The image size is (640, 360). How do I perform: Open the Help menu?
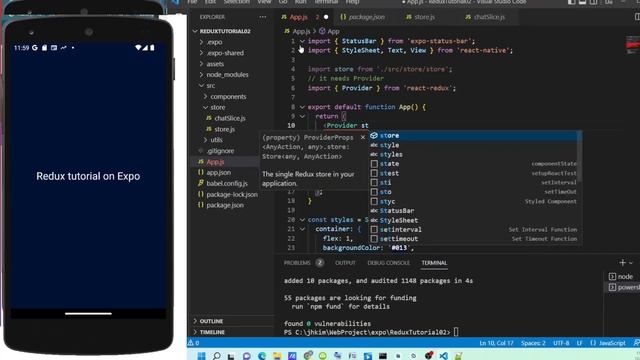tap(352, 2)
